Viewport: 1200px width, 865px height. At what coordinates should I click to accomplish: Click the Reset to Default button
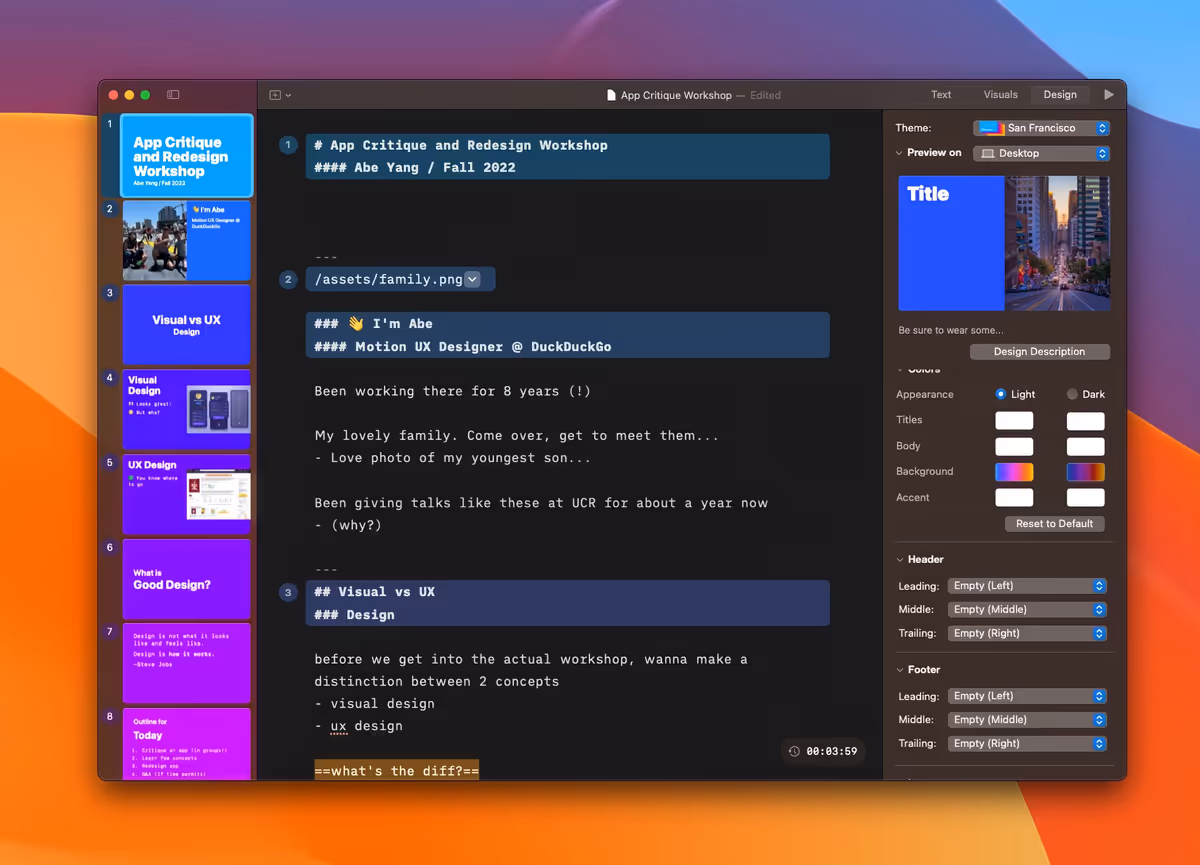1054,523
